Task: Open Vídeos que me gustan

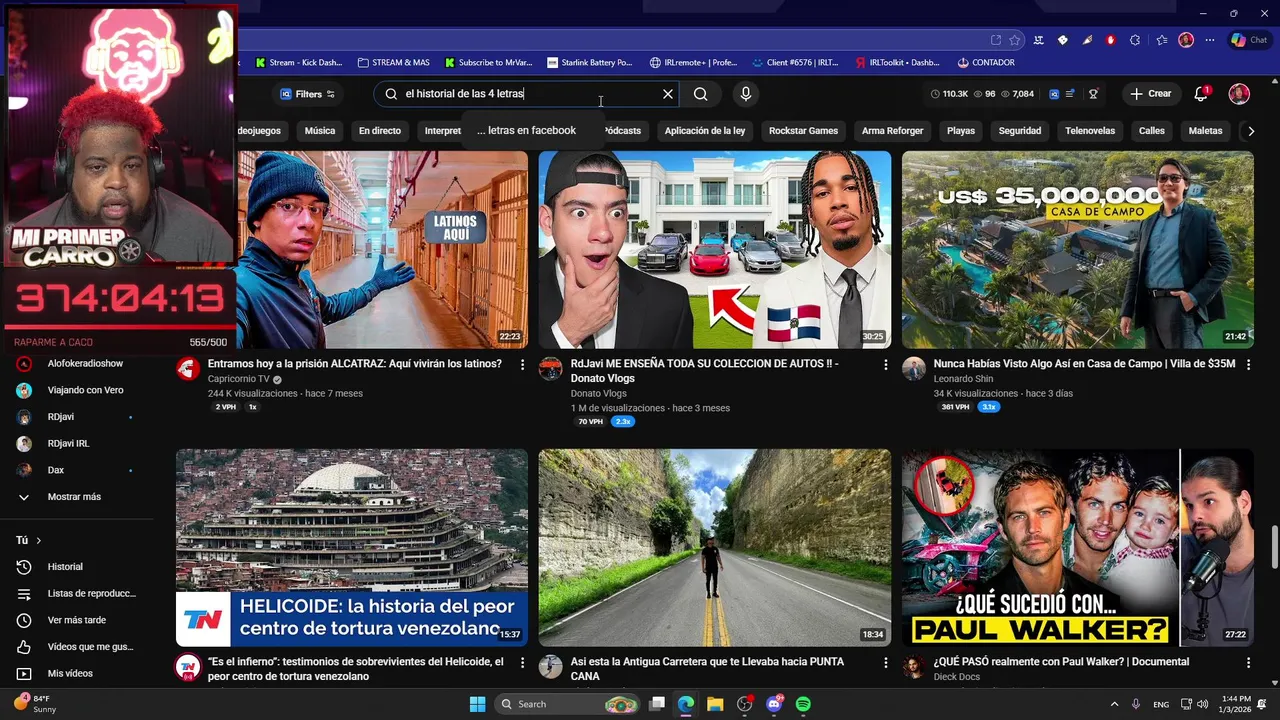Action: (77, 647)
